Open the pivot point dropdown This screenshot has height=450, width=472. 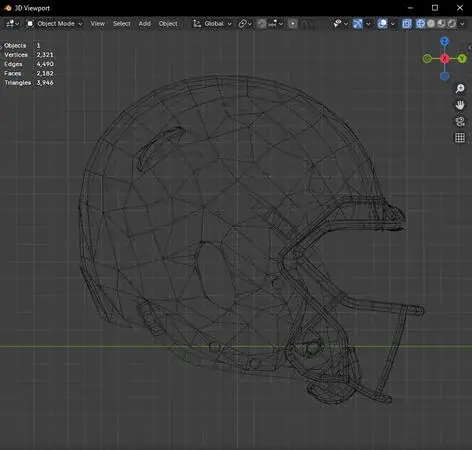(245, 24)
